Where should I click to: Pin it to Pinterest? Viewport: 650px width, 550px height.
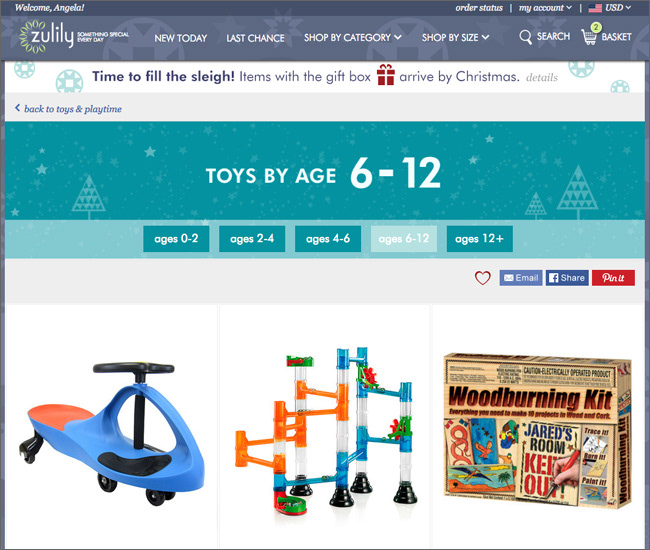click(613, 278)
